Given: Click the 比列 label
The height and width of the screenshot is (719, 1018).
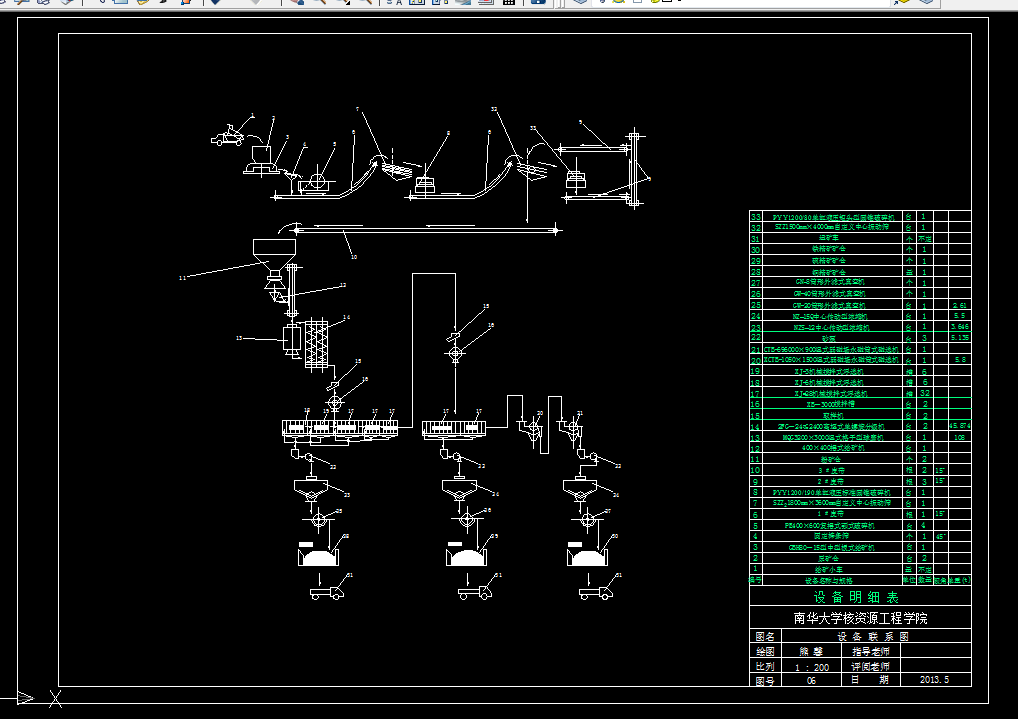Looking at the screenshot, I should pyautogui.click(x=765, y=666).
